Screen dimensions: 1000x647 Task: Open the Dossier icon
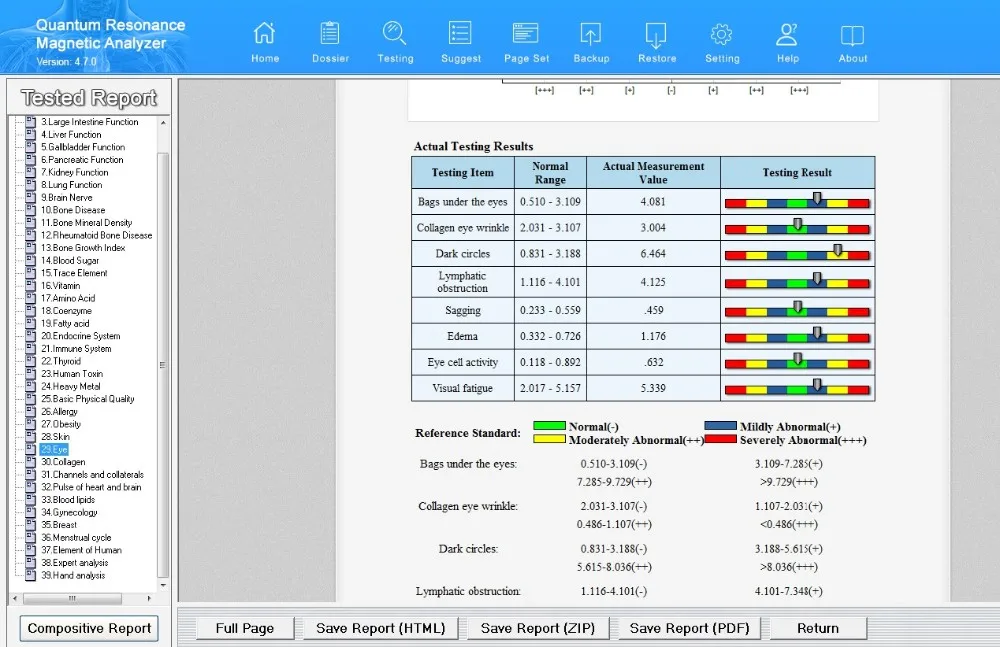point(330,35)
